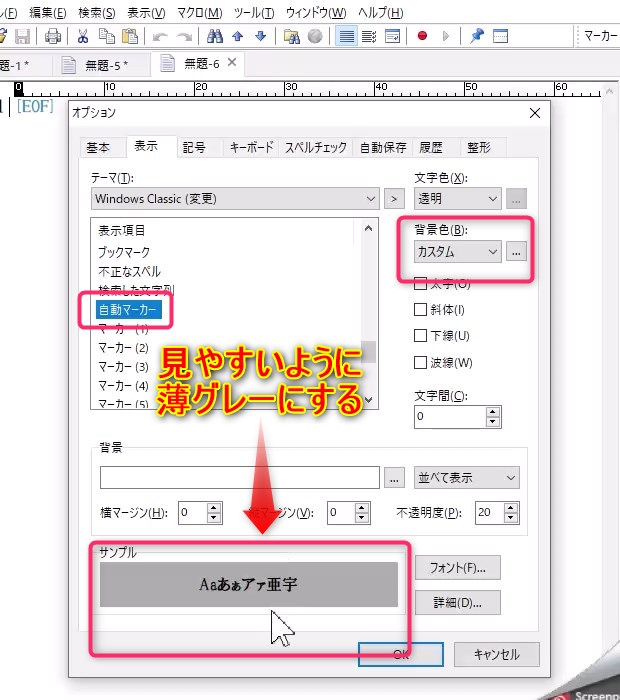Viewport: 620px width, 700px height.
Task: Click the Save floppy disk toolbar icon
Action: click(x=22, y=36)
